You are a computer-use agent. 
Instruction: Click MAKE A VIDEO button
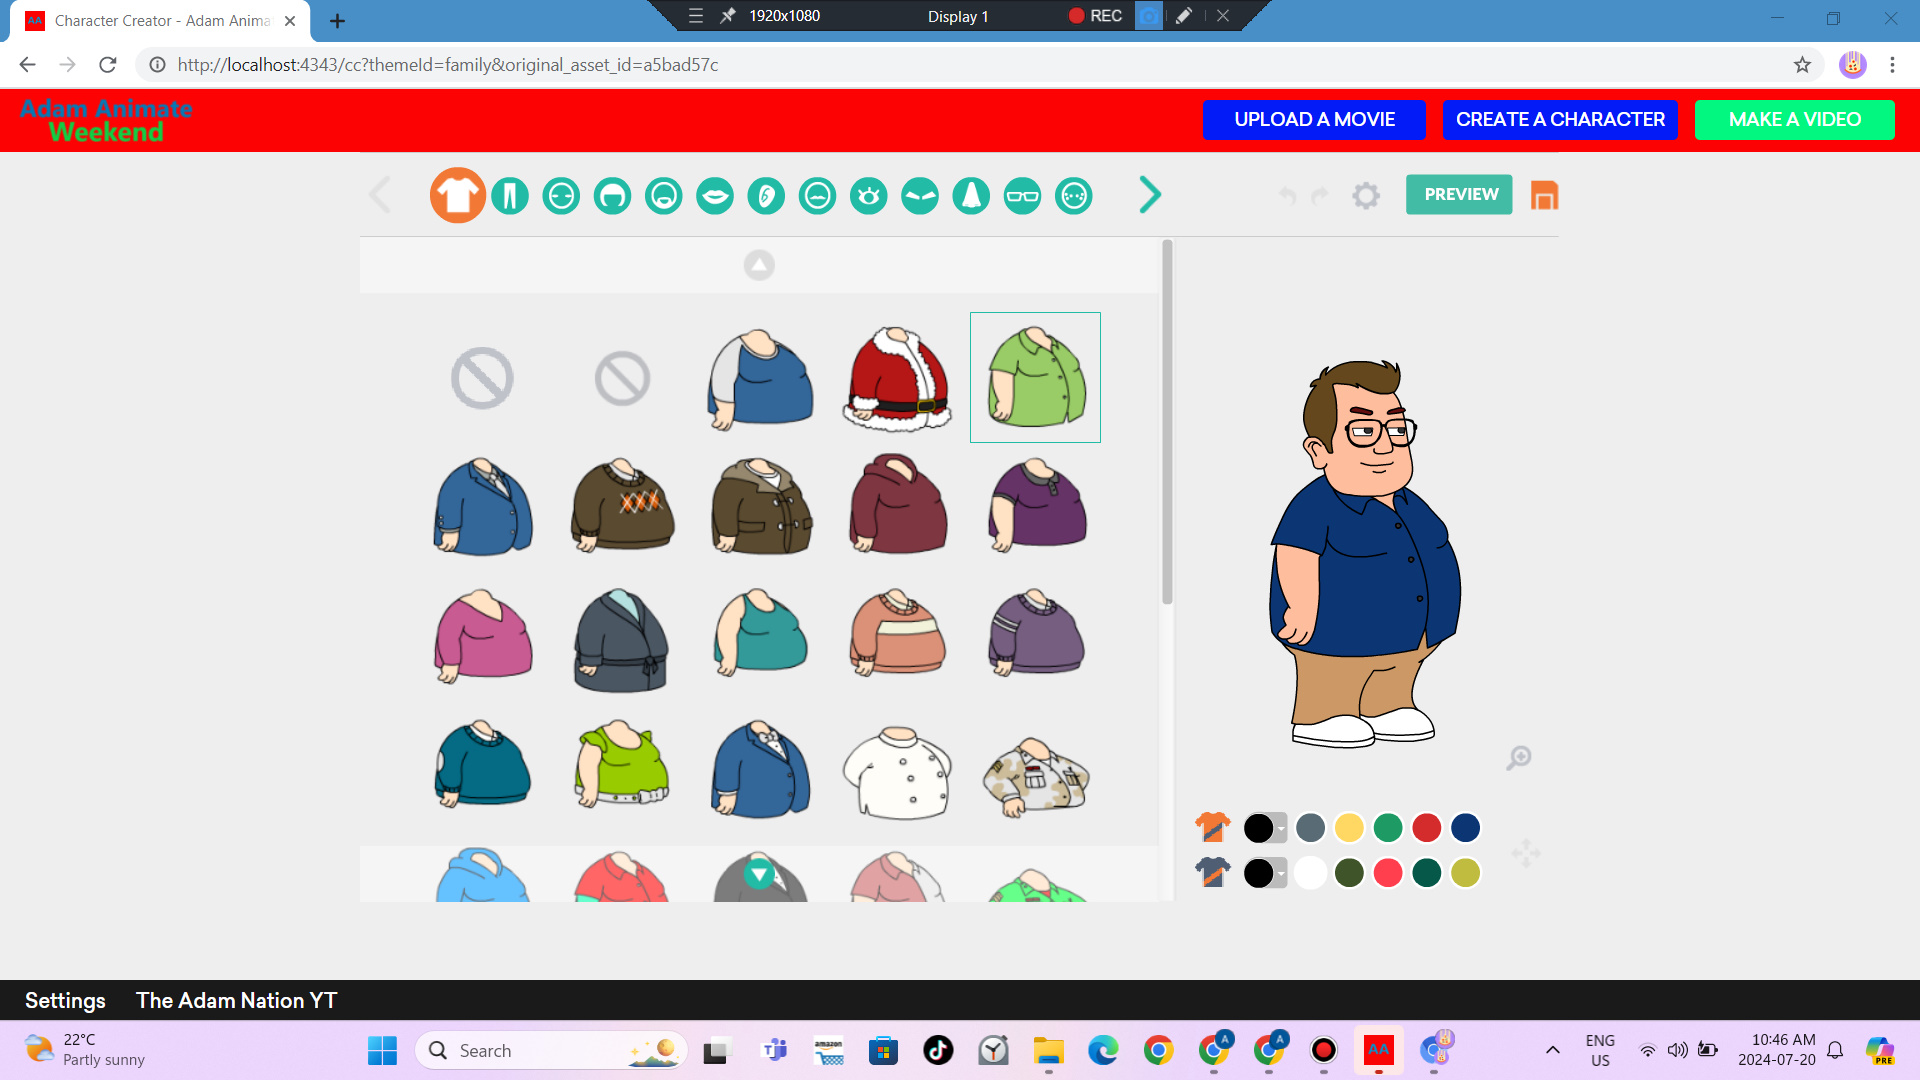(1794, 120)
